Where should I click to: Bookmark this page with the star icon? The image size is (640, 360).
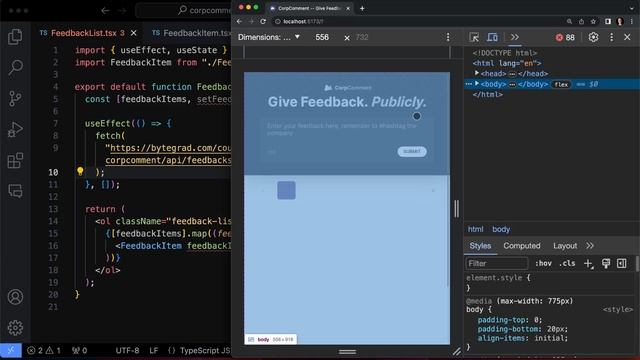593,21
